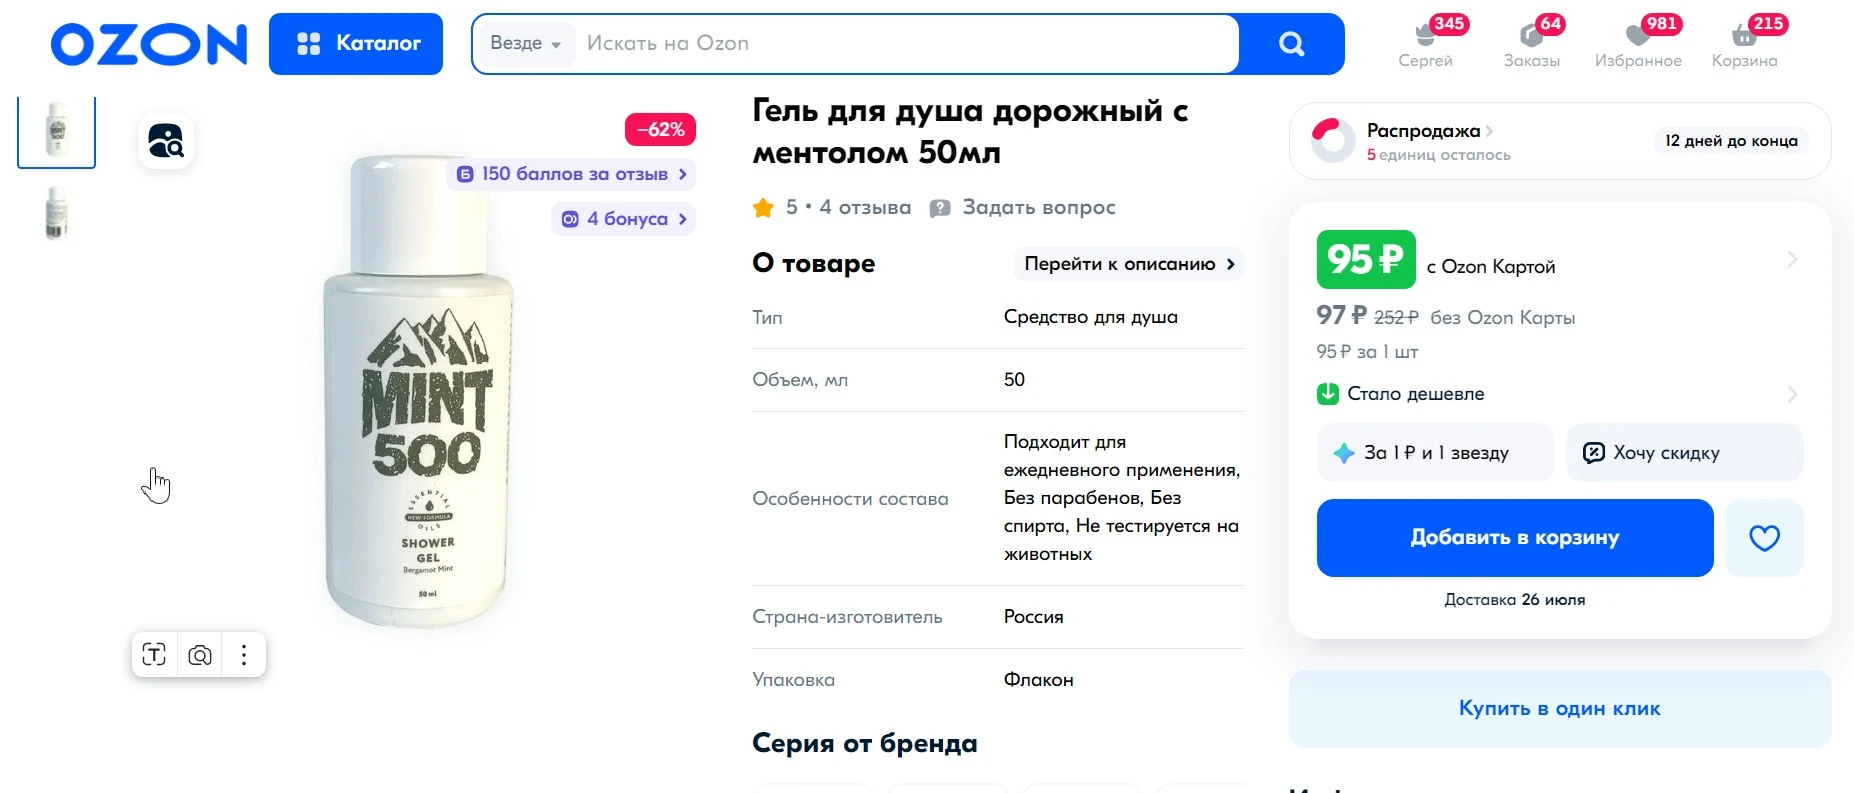The image size is (1854, 793).
Task: Click the Задать вопрос link
Action: point(1022,207)
